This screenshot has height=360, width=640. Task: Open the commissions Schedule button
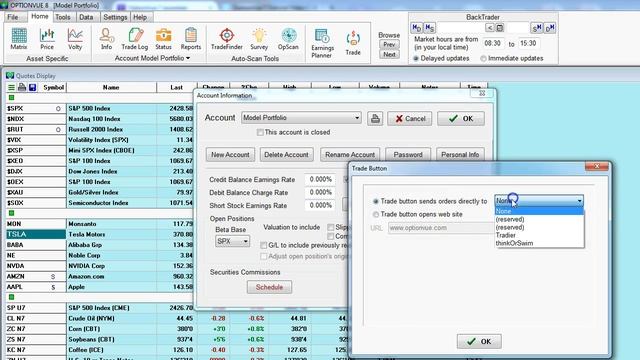269,287
